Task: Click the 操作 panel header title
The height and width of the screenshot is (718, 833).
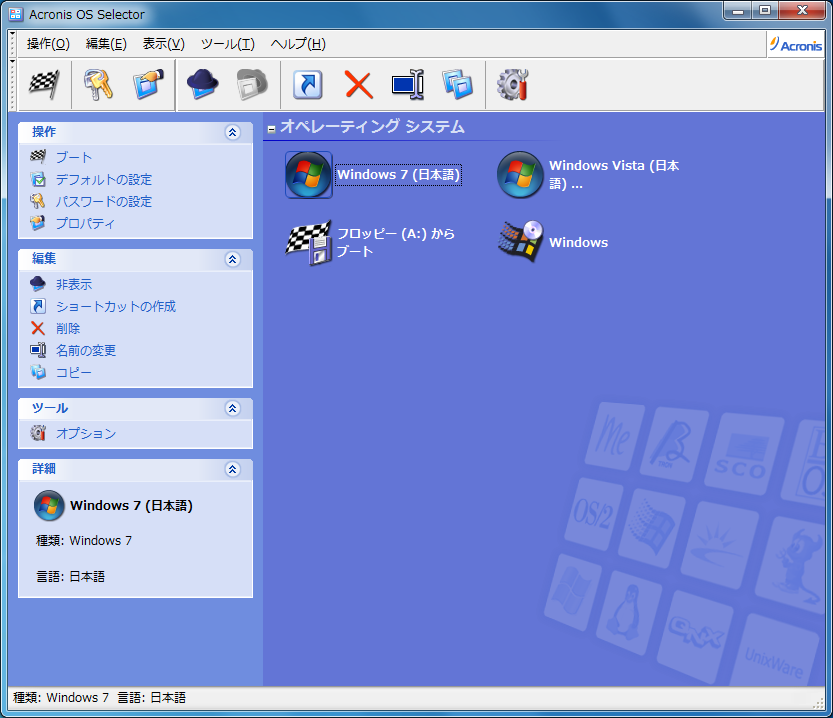Action: (44, 132)
